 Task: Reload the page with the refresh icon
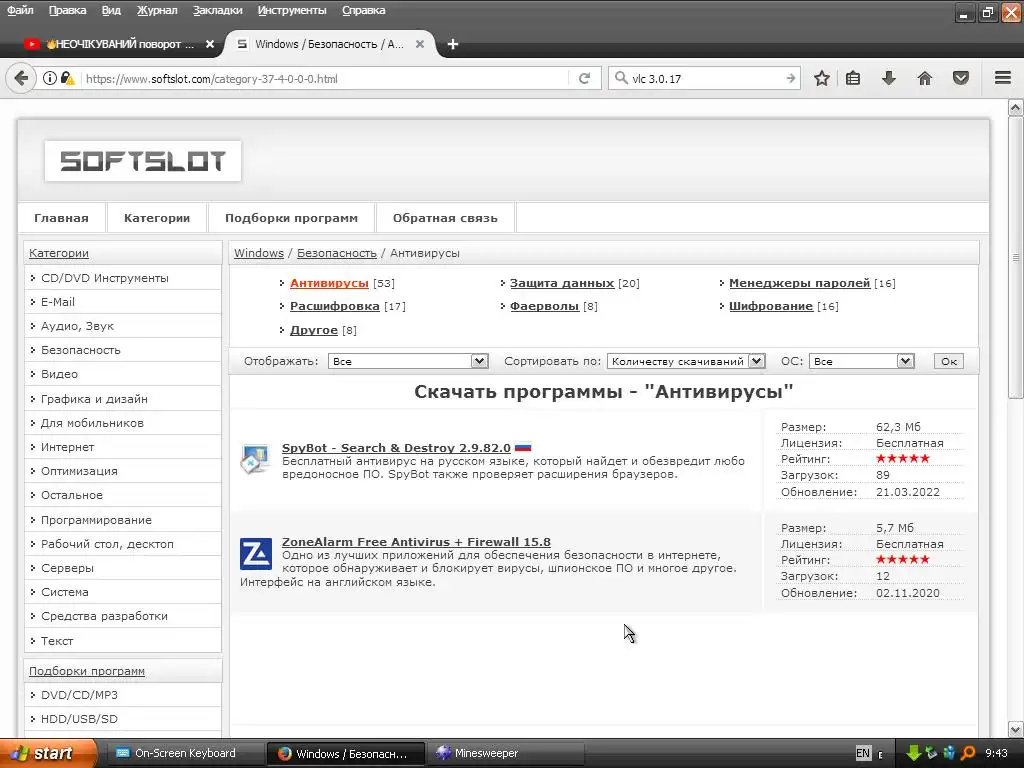(x=584, y=78)
